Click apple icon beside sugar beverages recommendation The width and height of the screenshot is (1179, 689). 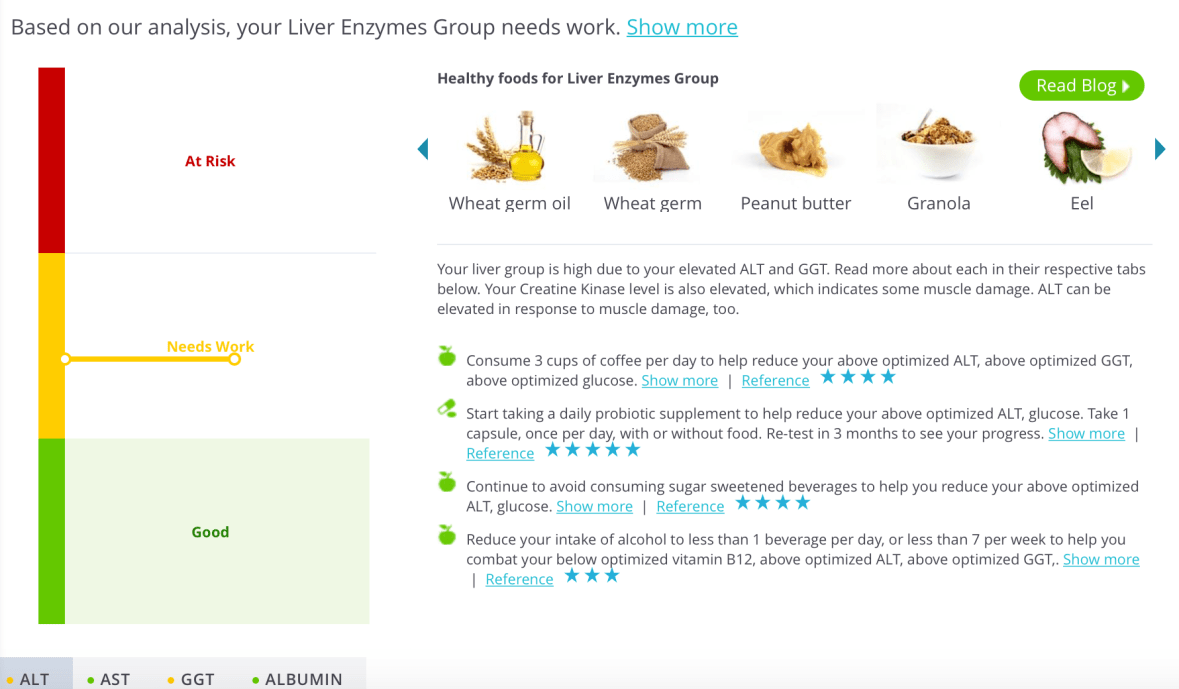(447, 483)
